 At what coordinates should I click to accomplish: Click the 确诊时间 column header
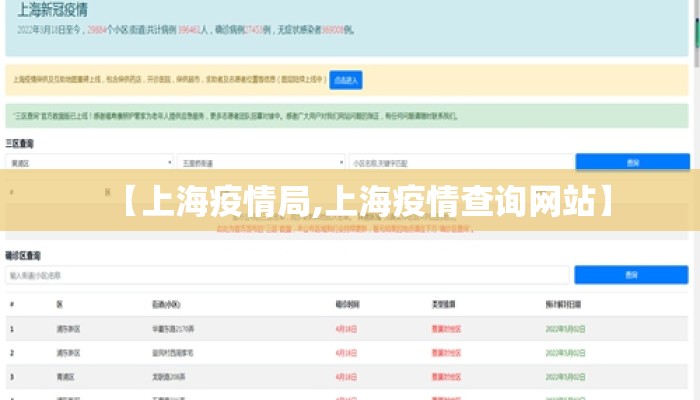(x=348, y=303)
